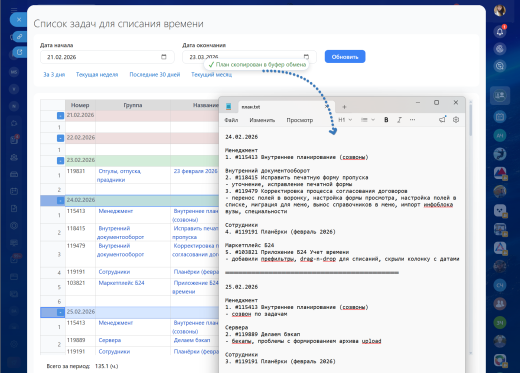520x373 pixels.
Task: Click the page's vertical scrollbar
Action: point(470,119)
